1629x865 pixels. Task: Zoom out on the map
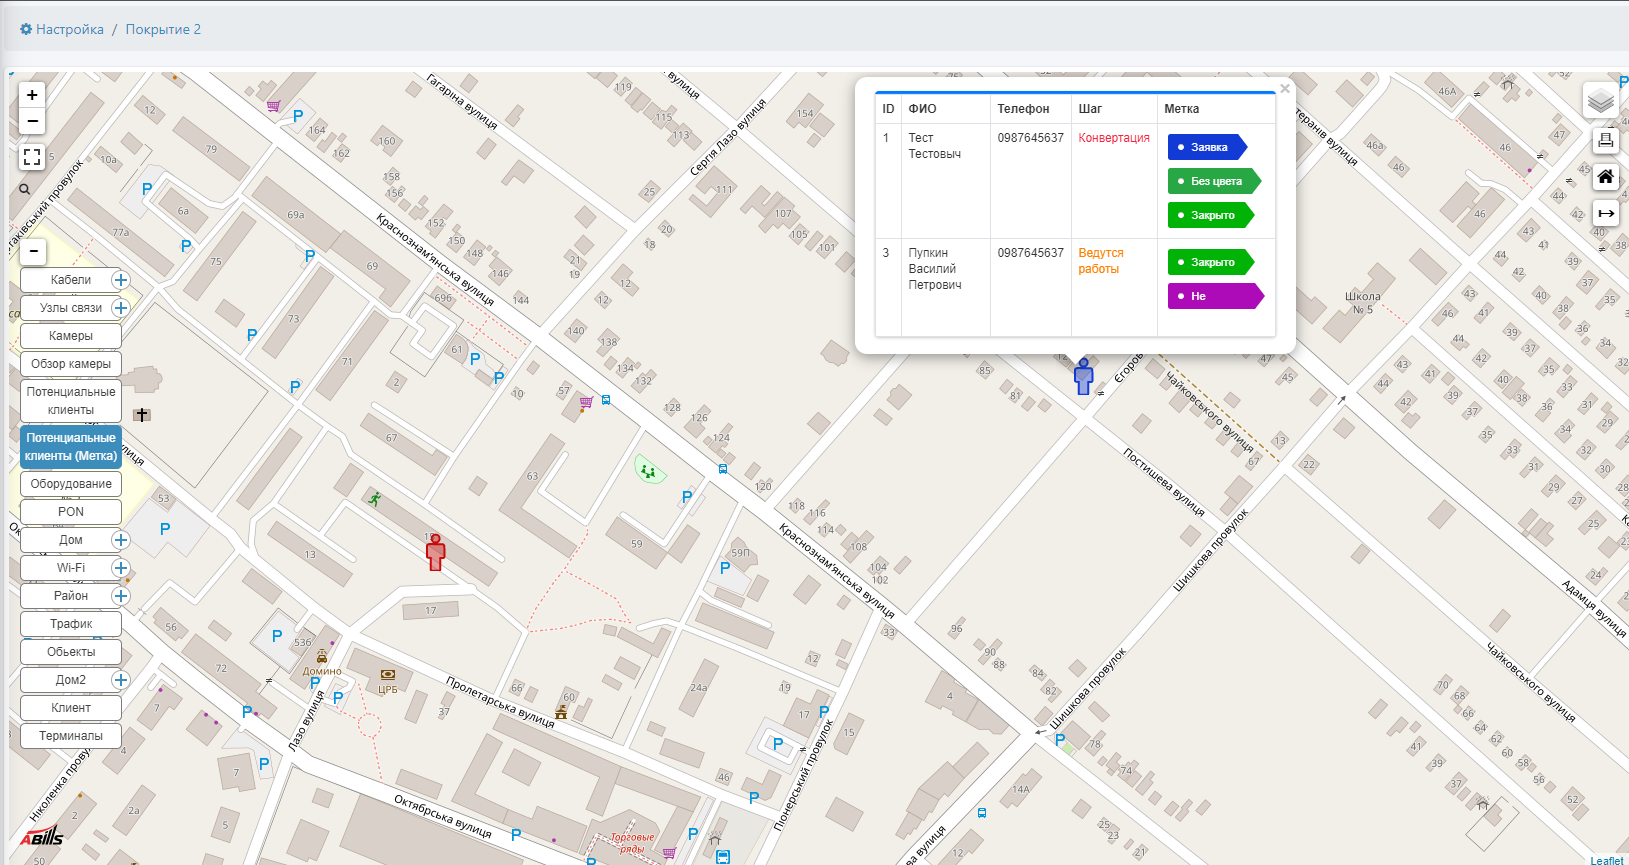click(32, 121)
